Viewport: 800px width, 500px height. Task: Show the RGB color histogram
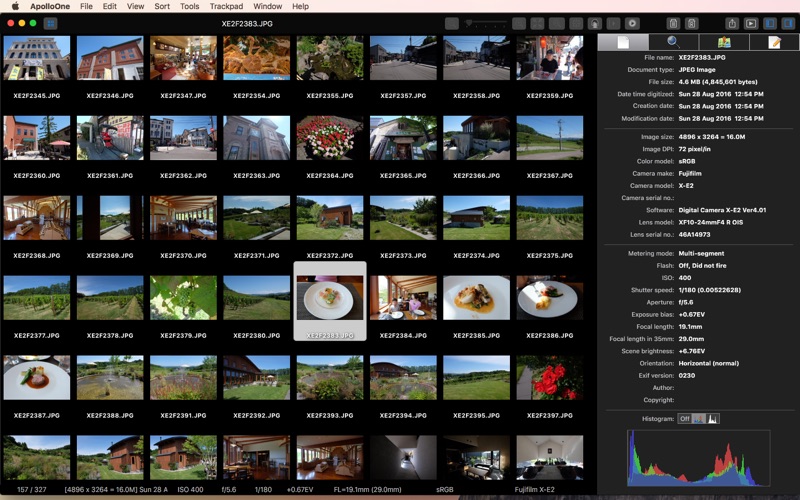pyautogui.click(x=700, y=418)
